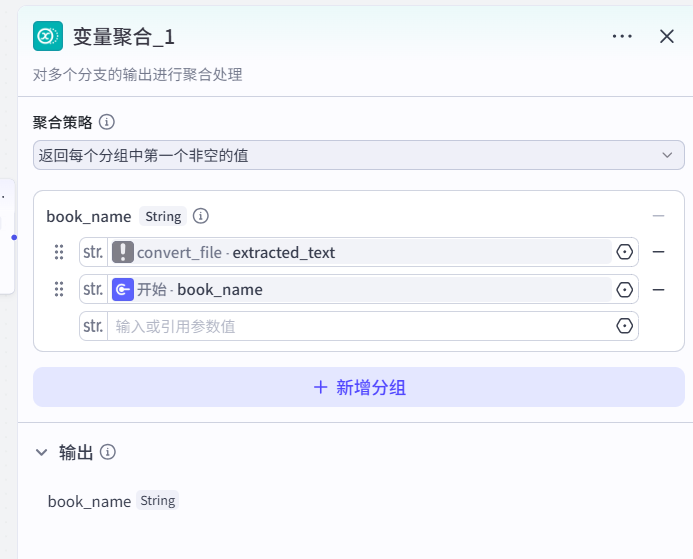This screenshot has height=559, width=693.
Task: Show info tooltip for 聚合策略
Action: tap(107, 122)
